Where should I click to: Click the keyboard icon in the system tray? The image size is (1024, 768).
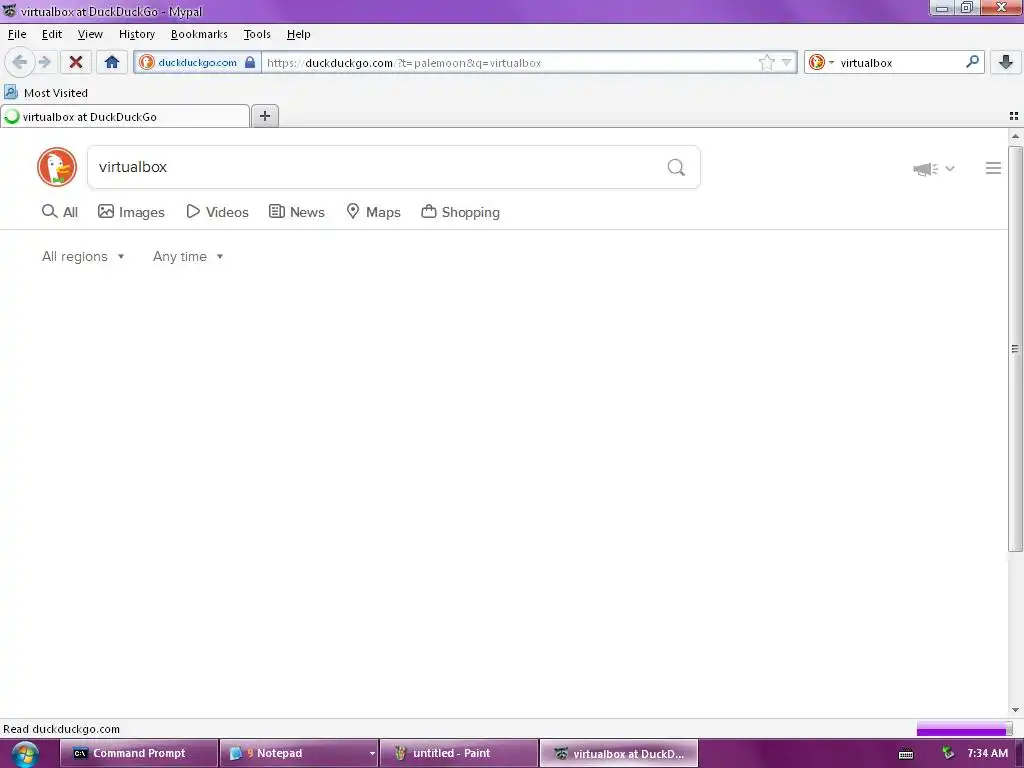pos(906,754)
